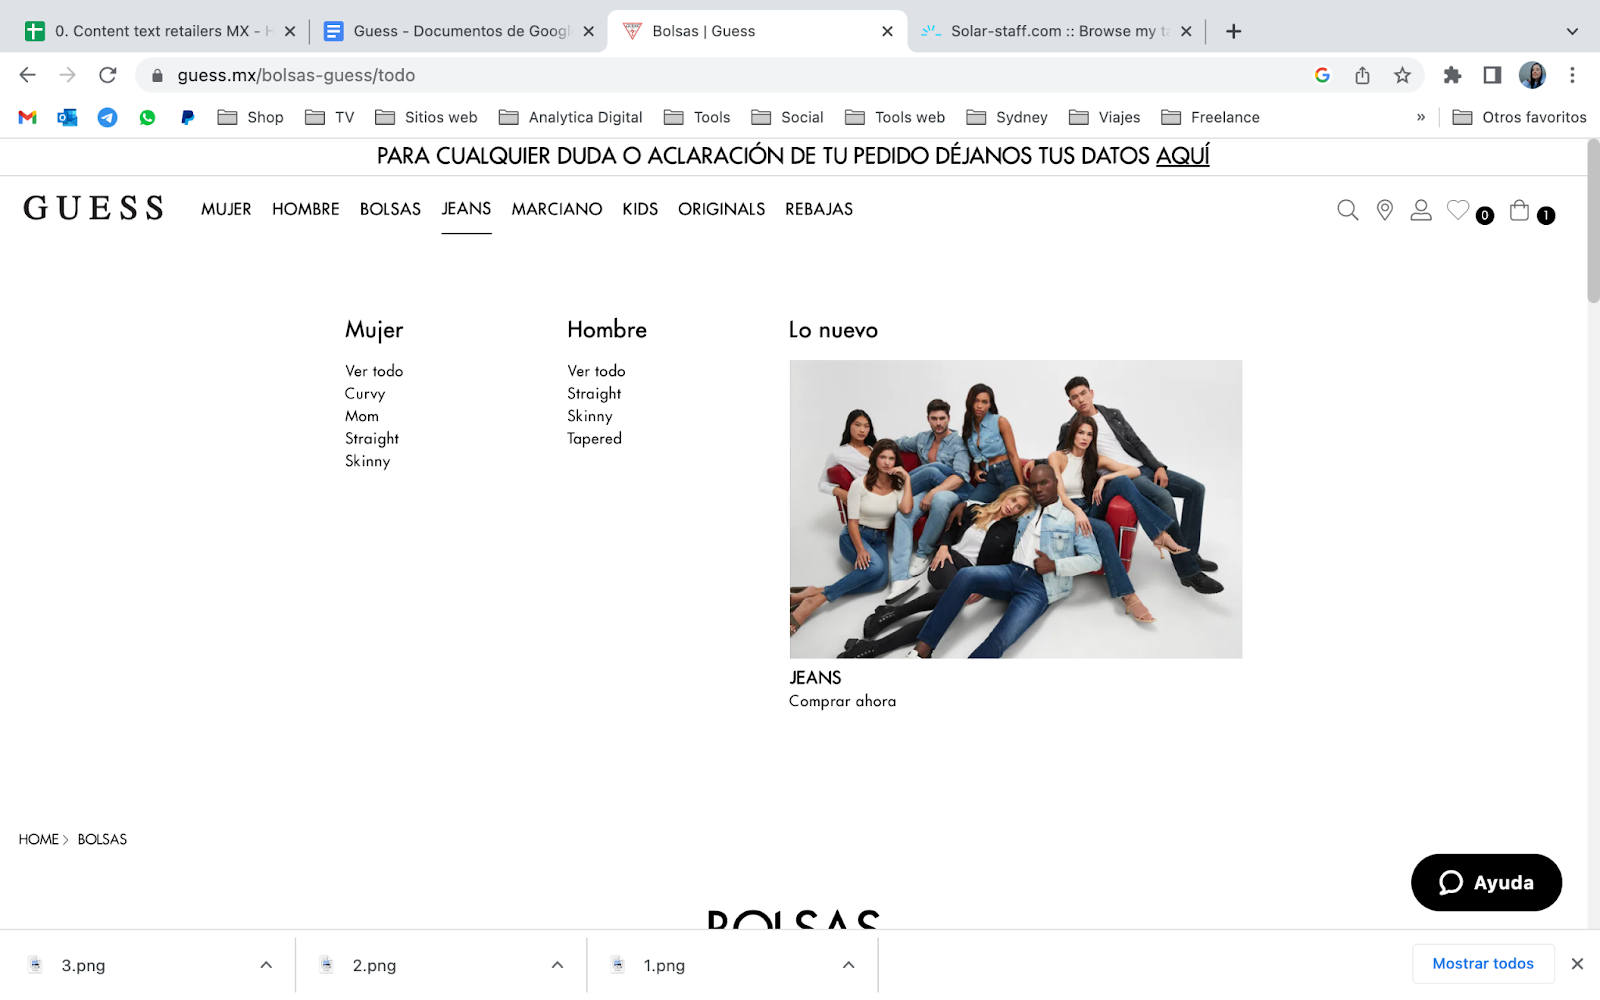Click the Lo nuevo jeans group photo
1600x1000 pixels.
(x=1016, y=509)
